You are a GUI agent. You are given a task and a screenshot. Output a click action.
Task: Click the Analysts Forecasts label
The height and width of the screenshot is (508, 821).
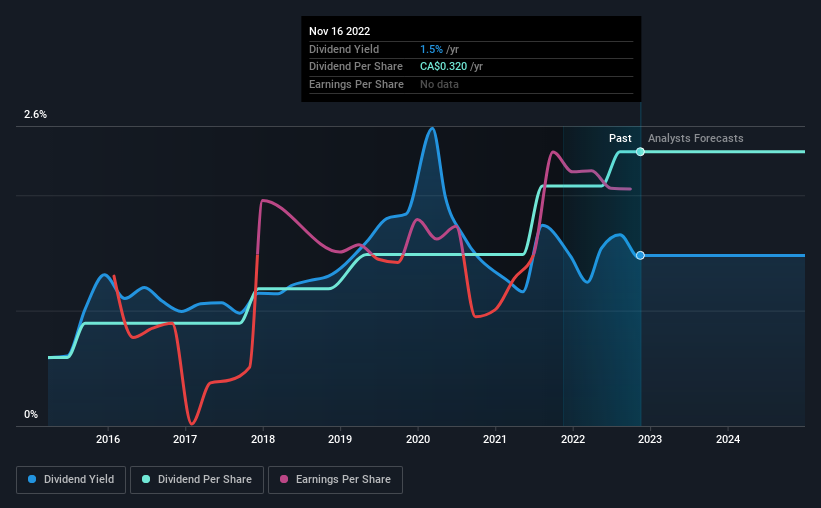coord(695,138)
